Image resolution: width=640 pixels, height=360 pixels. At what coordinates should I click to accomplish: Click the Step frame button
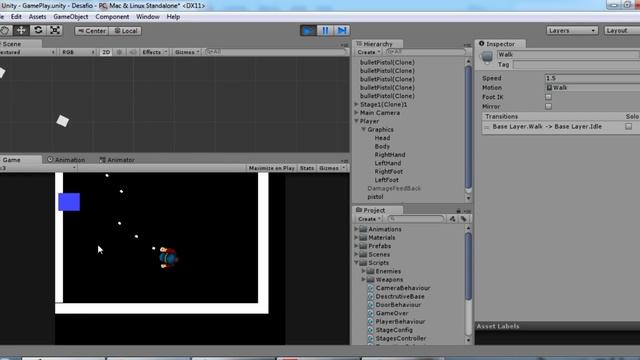(342, 31)
